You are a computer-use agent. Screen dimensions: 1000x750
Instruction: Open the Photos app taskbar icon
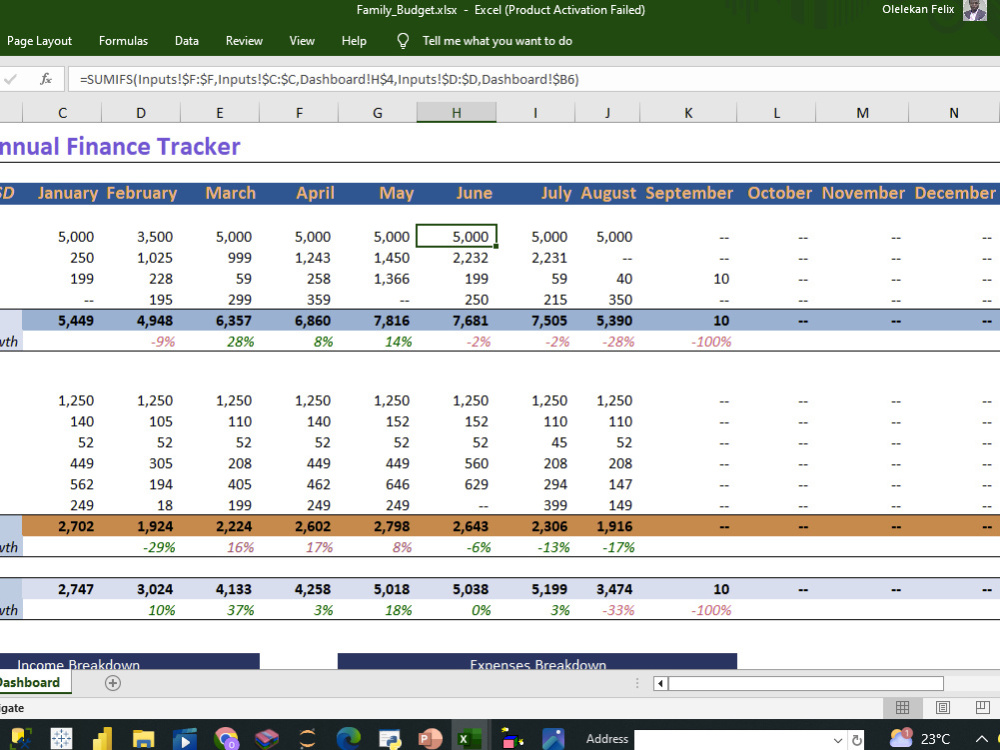[x=553, y=739]
